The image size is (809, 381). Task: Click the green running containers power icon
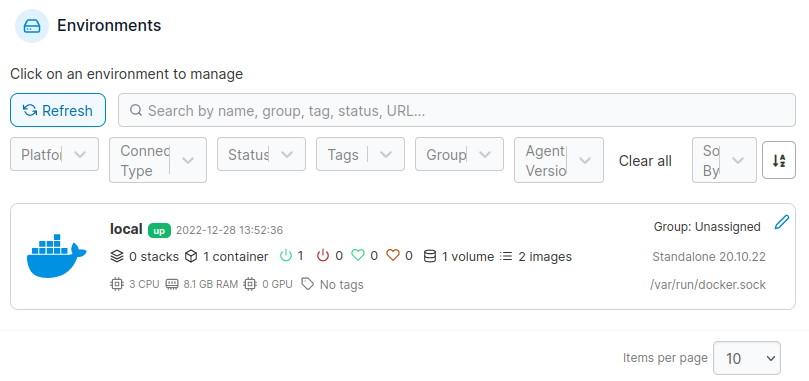(x=286, y=255)
